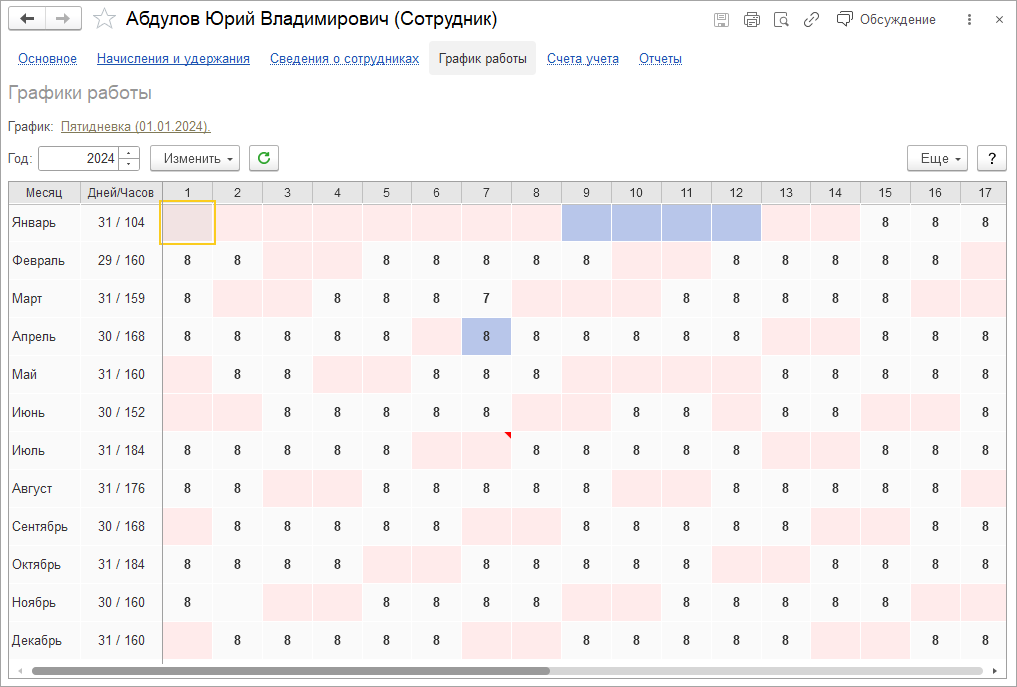
Task: Open the Пятидневка (01.01.2024) schedule link
Action: pos(135,127)
